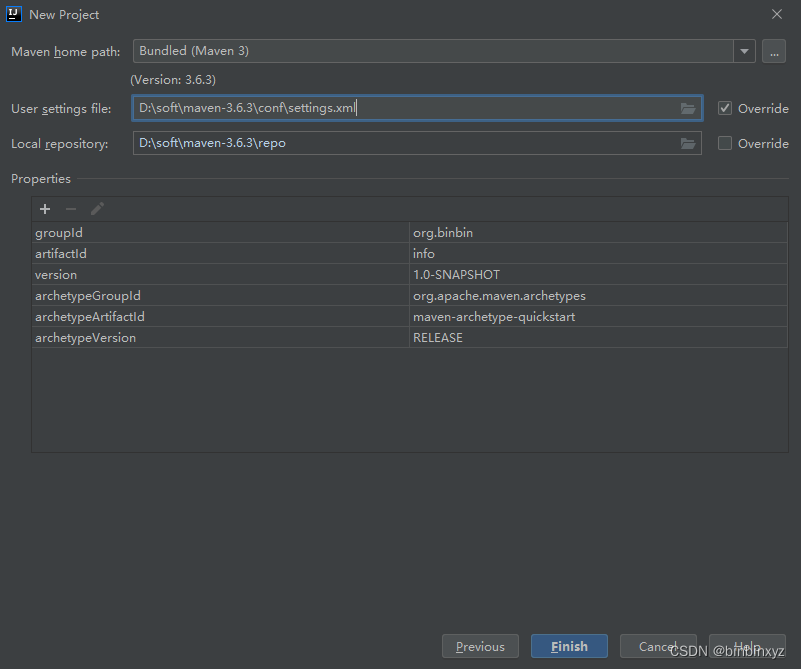The width and height of the screenshot is (801, 669).
Task: Click the info value cell
Action: (598, 253)
